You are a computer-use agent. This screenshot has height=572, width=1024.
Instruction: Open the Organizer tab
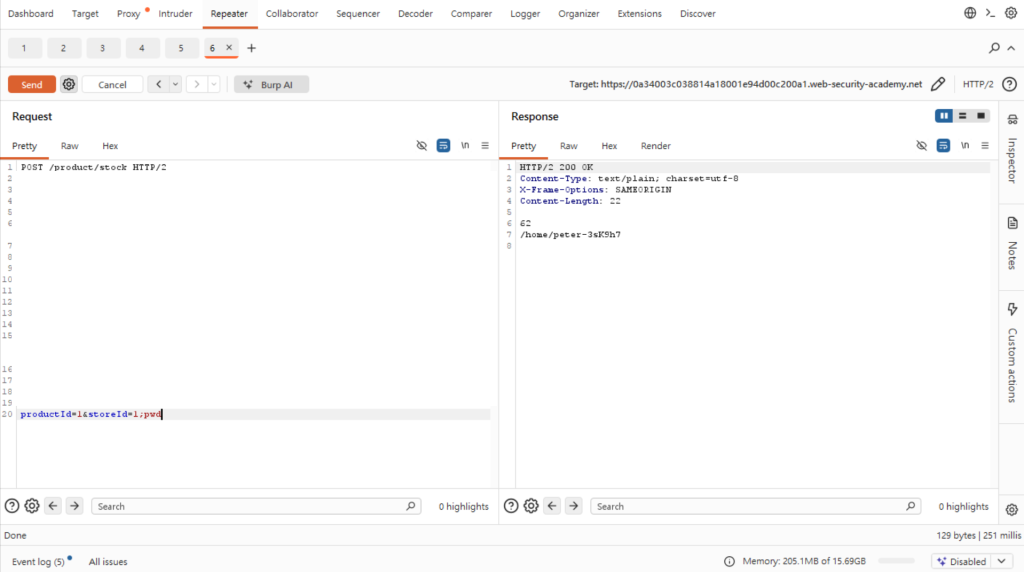coord(579,14)
